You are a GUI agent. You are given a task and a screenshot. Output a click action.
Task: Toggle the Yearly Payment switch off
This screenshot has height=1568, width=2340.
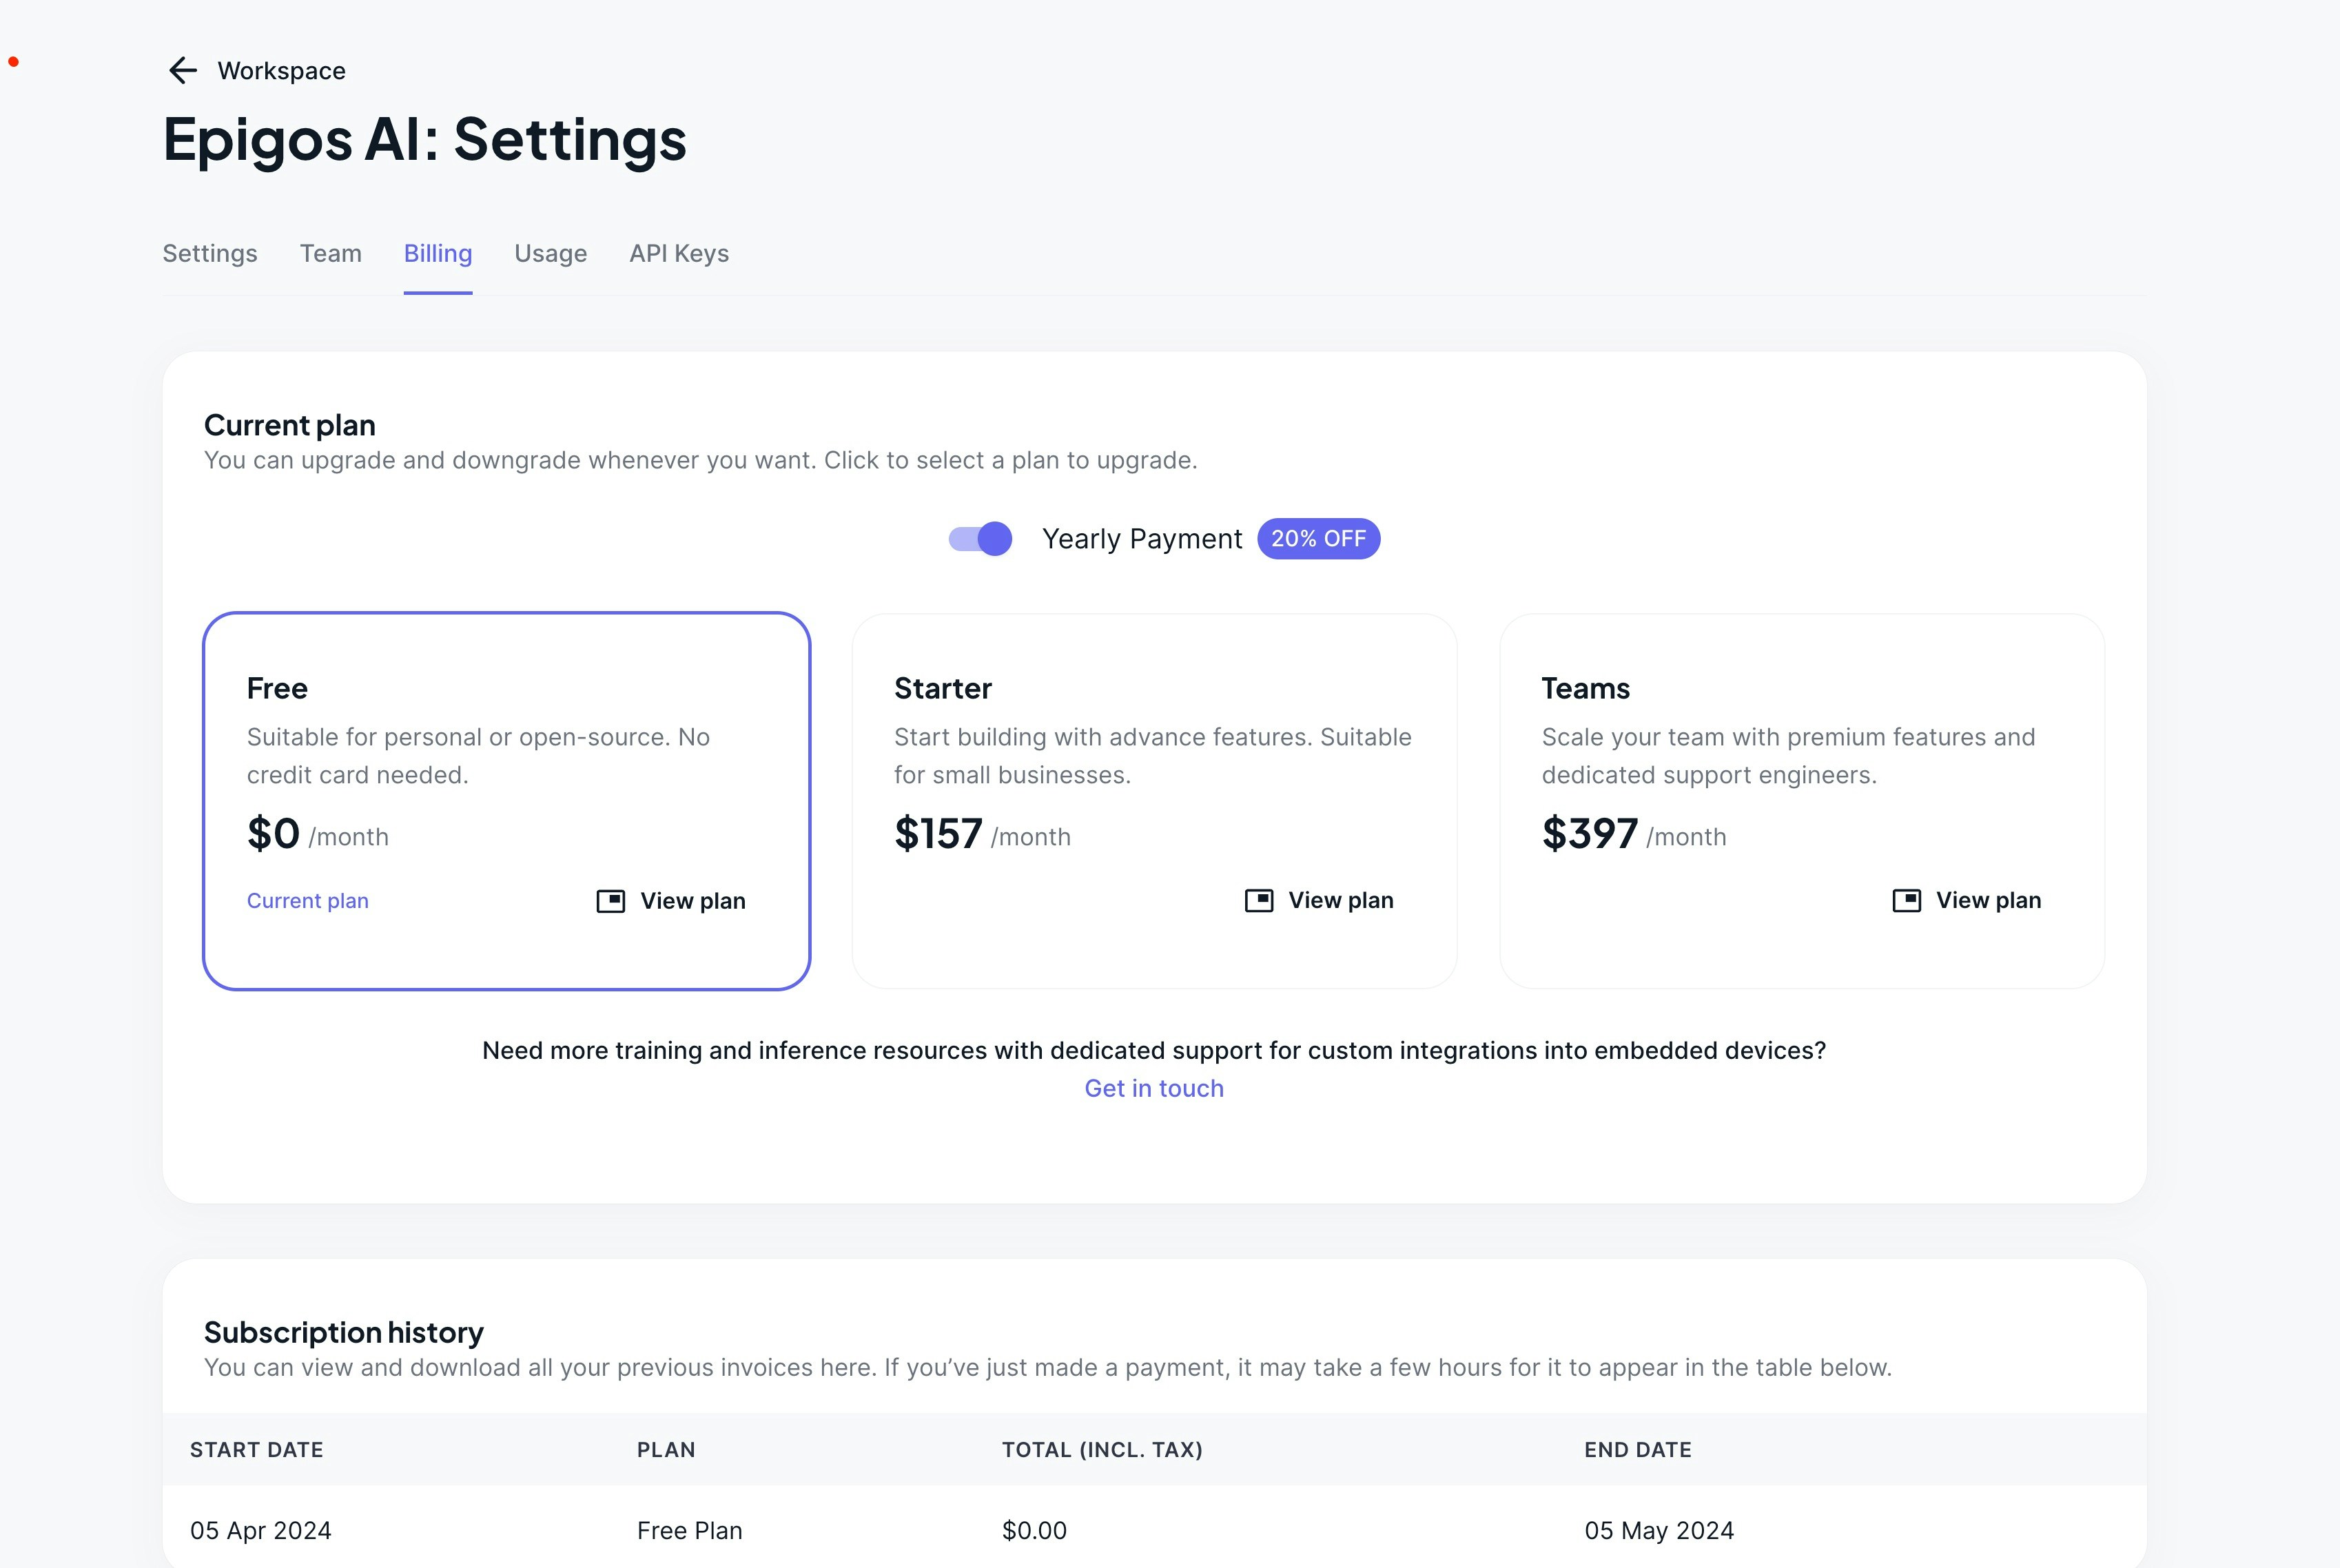[981, 538]
